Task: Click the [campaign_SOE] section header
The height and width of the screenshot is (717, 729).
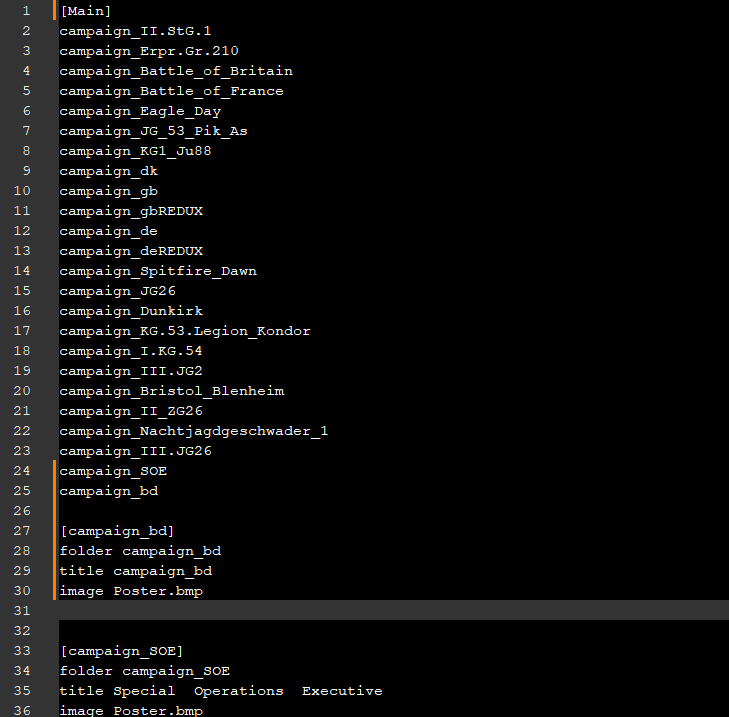Action: (122, 651)
